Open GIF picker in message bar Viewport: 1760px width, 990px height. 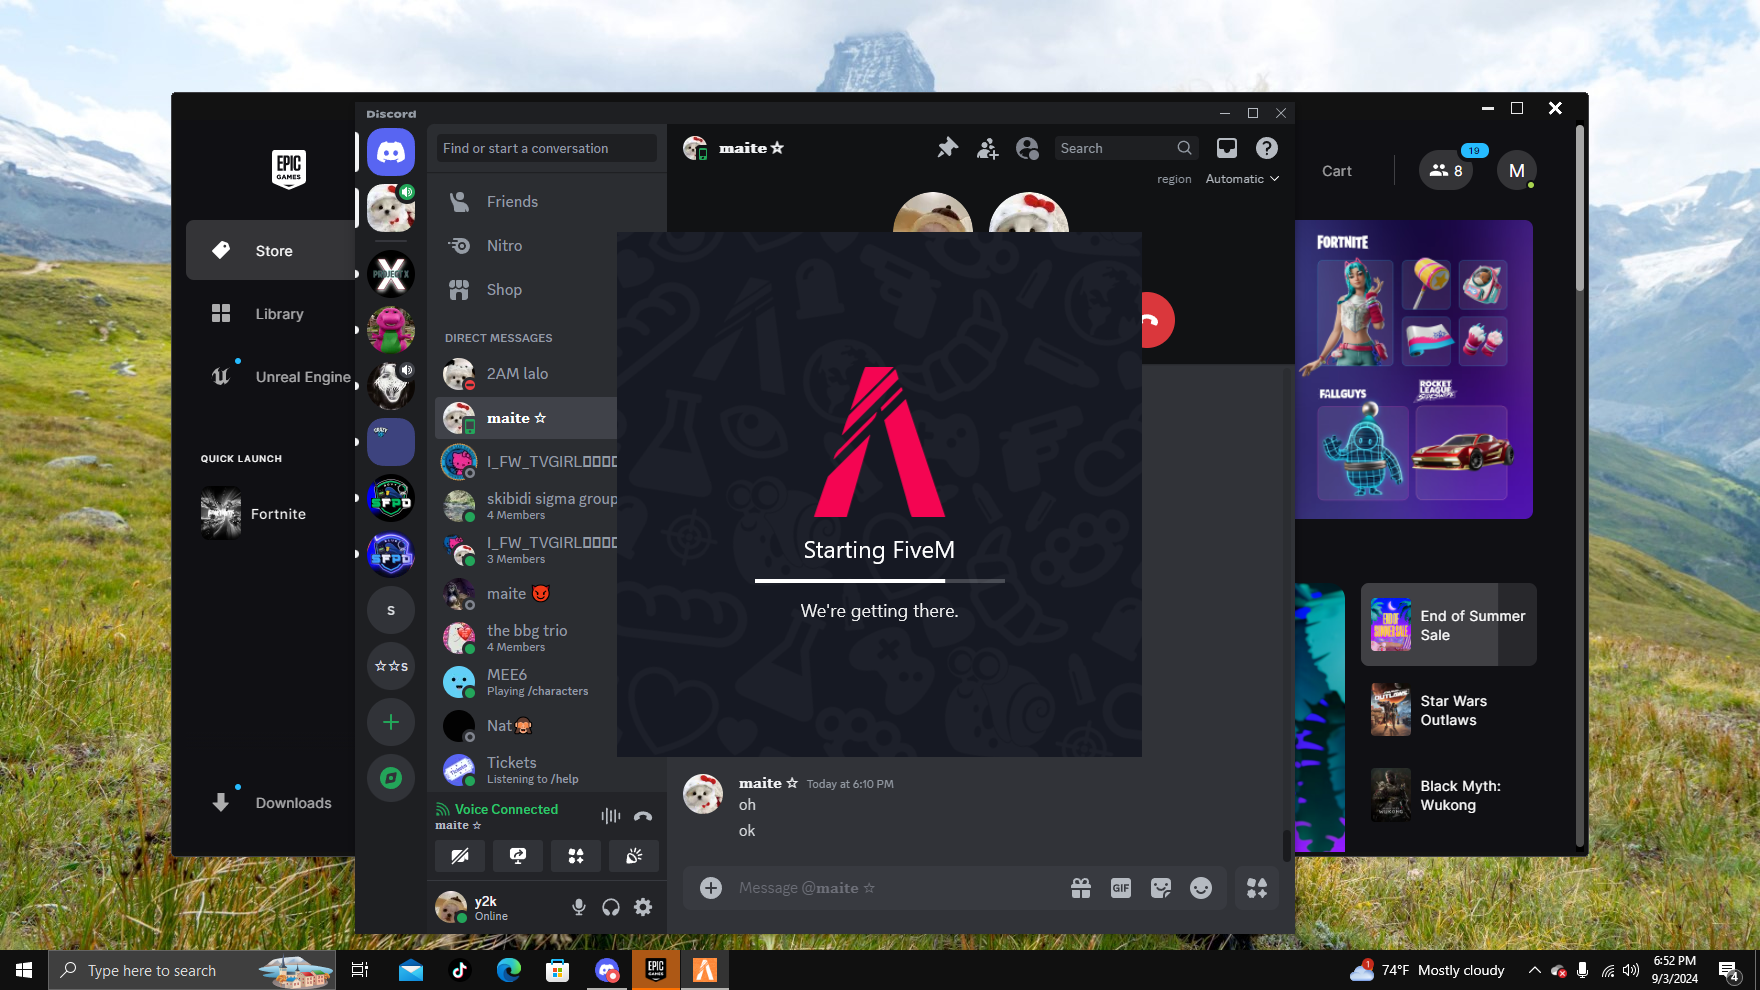point(1121,888)
